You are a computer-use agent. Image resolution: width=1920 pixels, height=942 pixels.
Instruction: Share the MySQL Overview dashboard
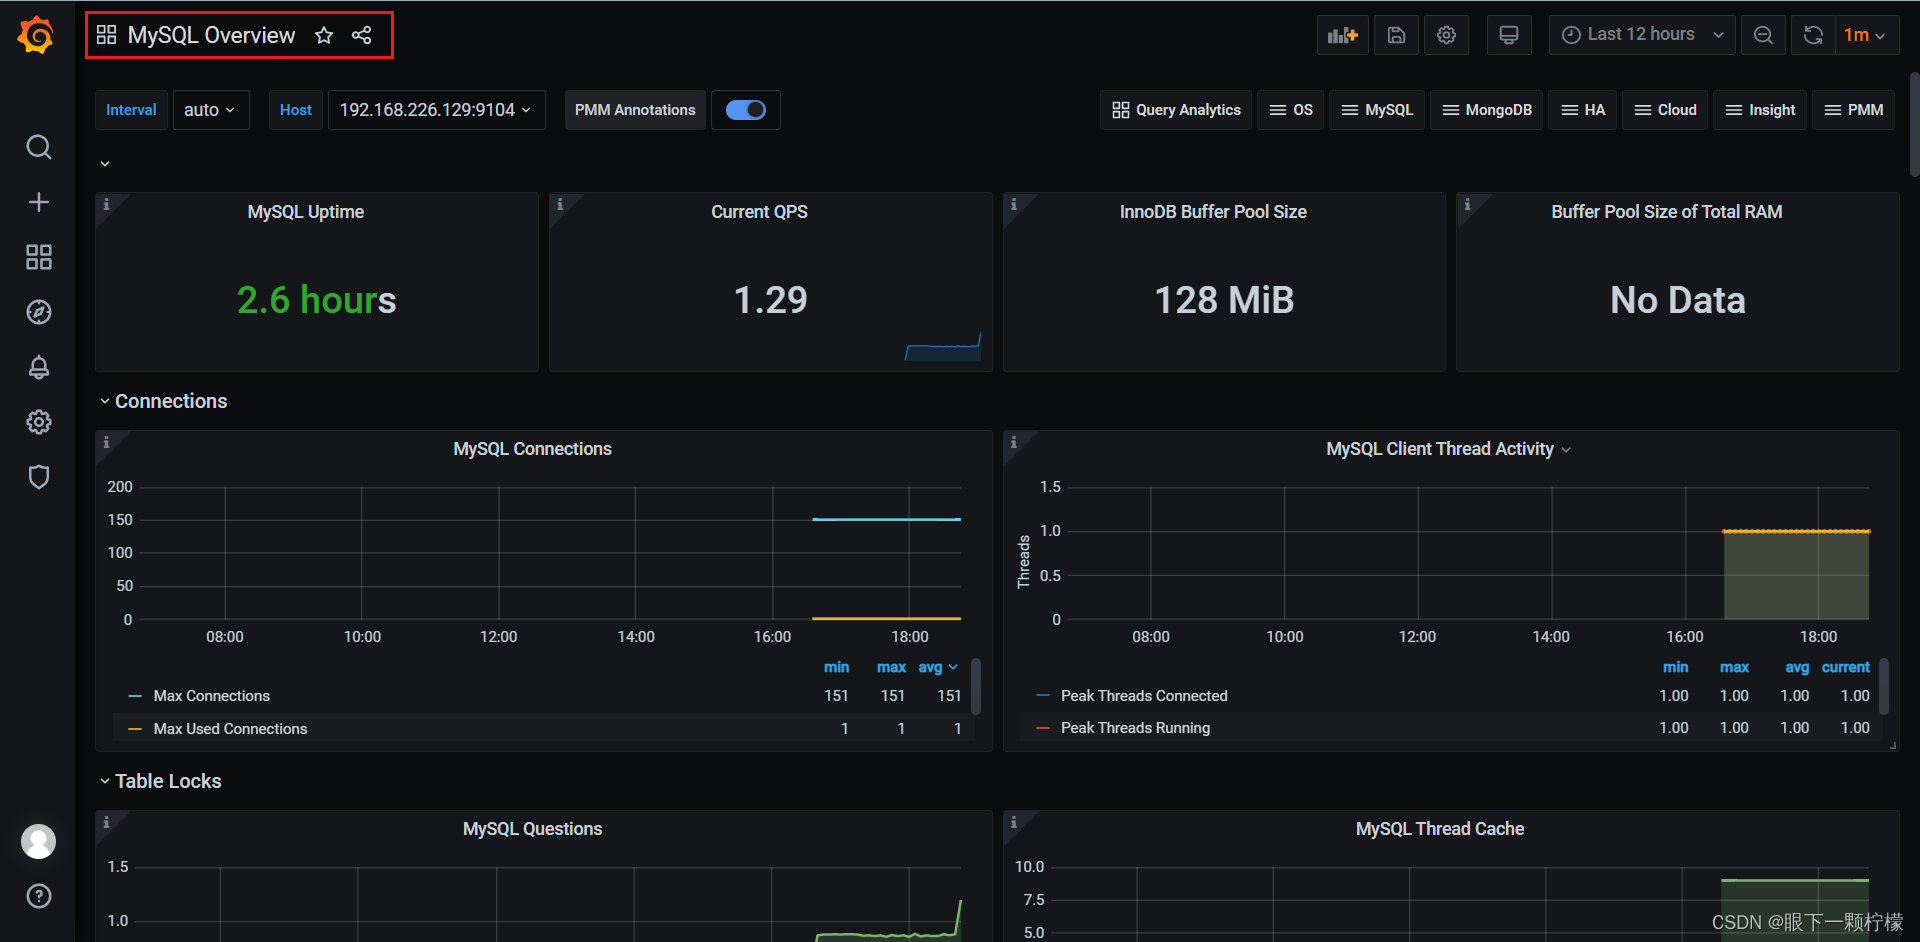pos(362,35)
